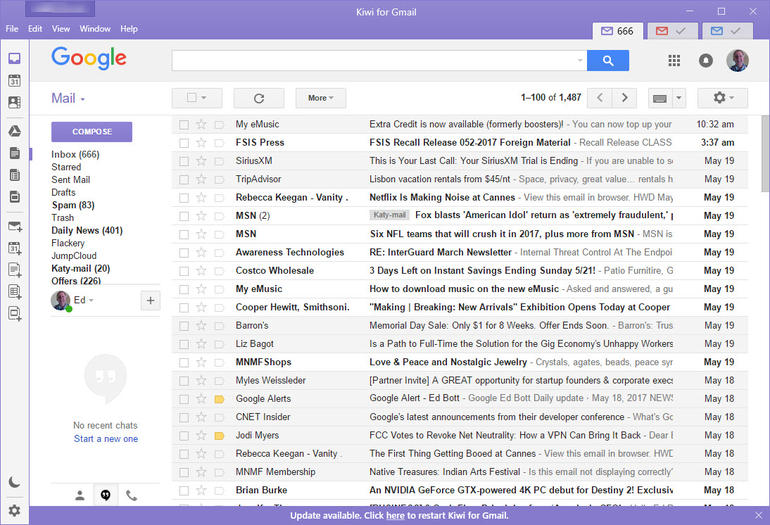Open Hangouts contacts tab icon
The image size is (770, 525).
pyautogui.click(x=80, y=496)
